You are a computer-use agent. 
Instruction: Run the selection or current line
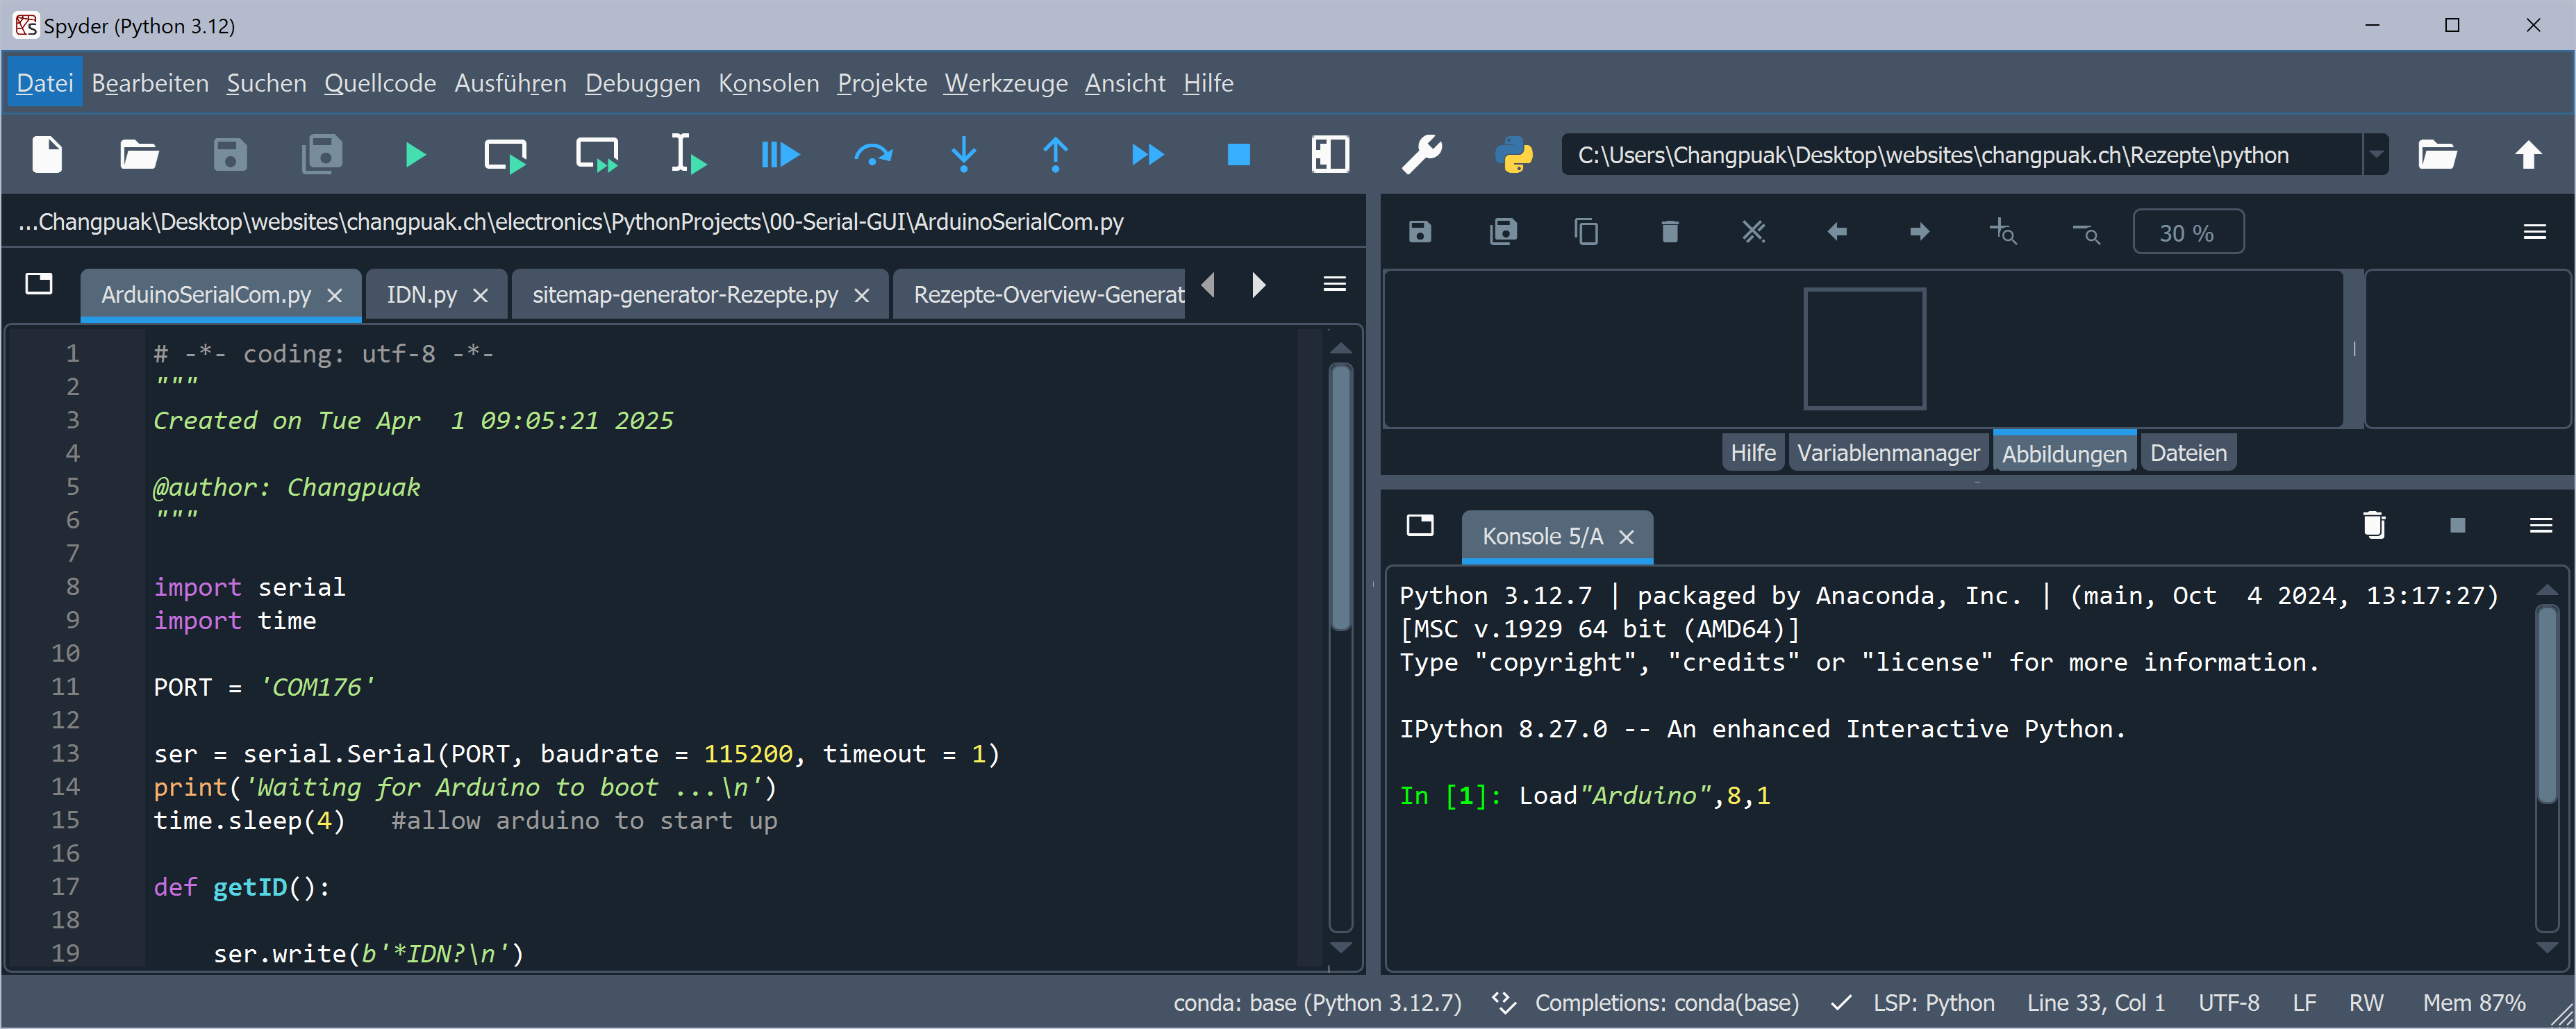click(x=688, y=155)
